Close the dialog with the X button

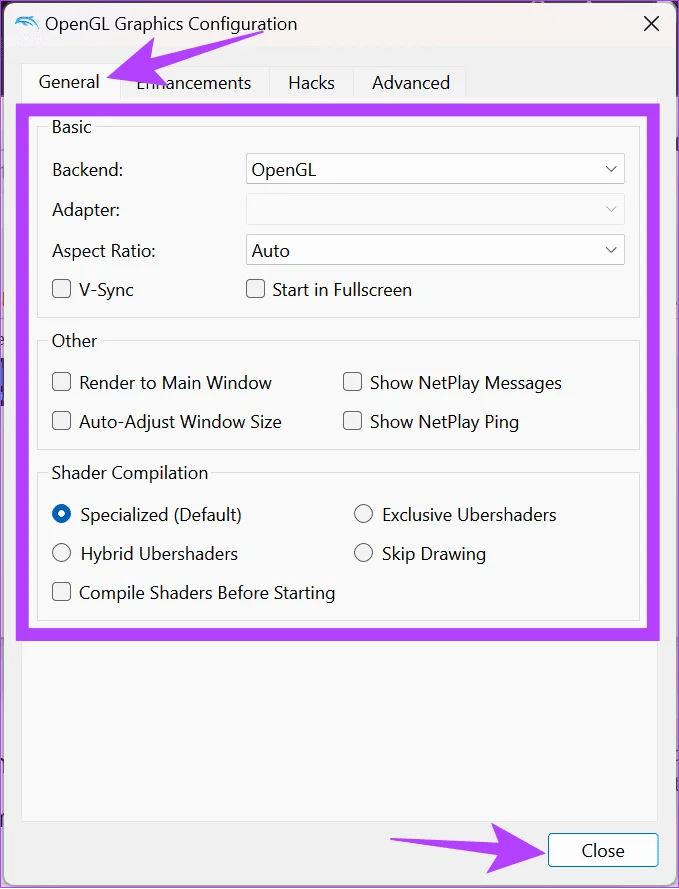pyautogui.click(x=651, y=24)
